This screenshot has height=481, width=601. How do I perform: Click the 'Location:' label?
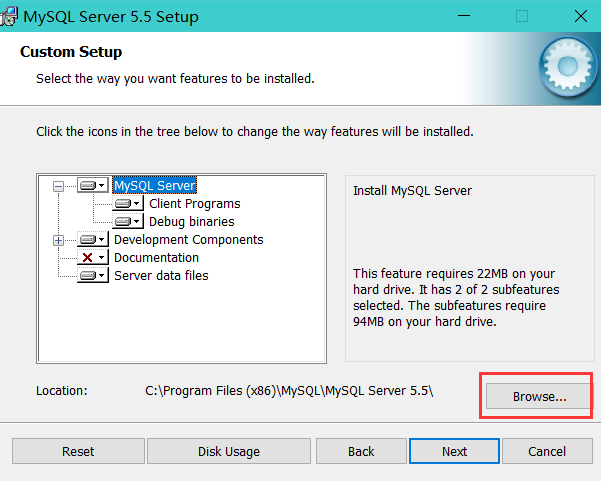pos(62,391)
